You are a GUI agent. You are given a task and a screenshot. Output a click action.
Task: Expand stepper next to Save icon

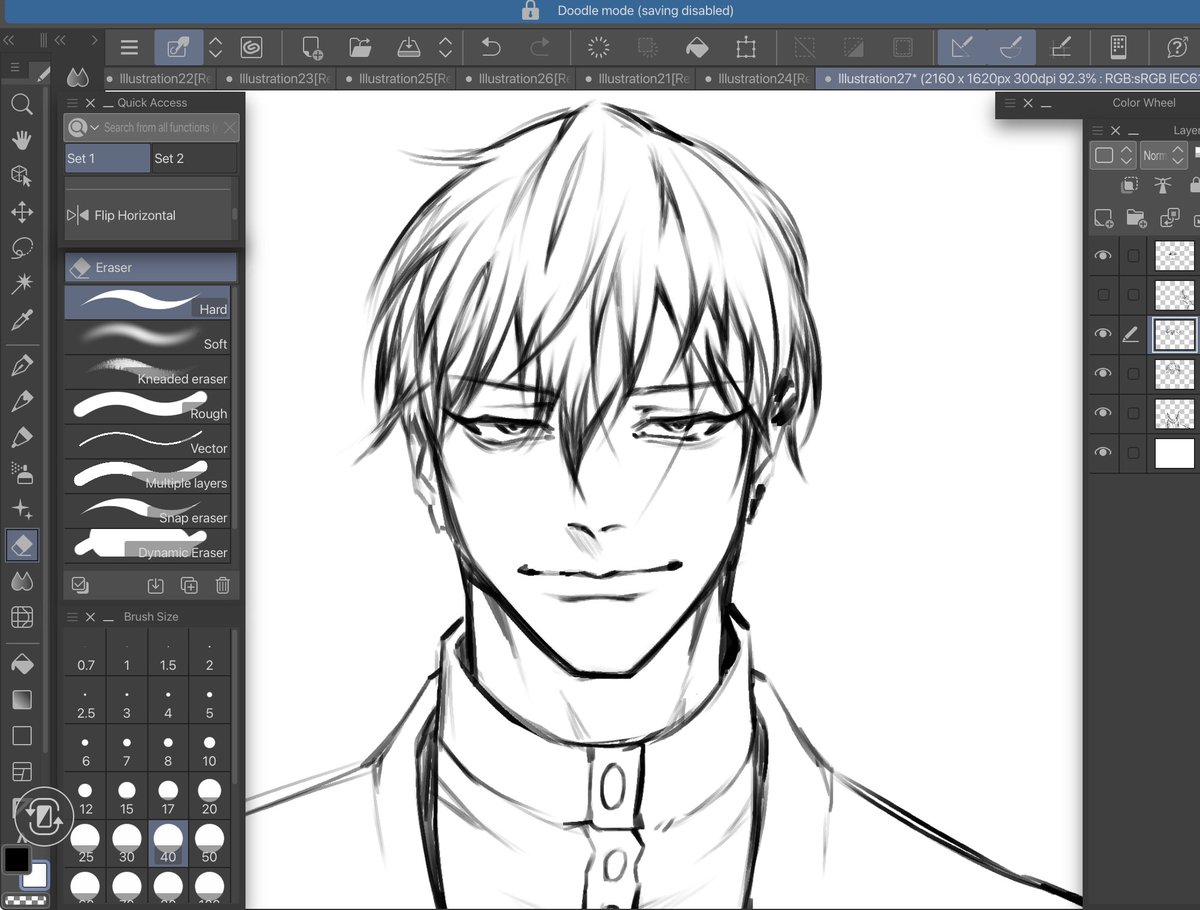point(446,47)
